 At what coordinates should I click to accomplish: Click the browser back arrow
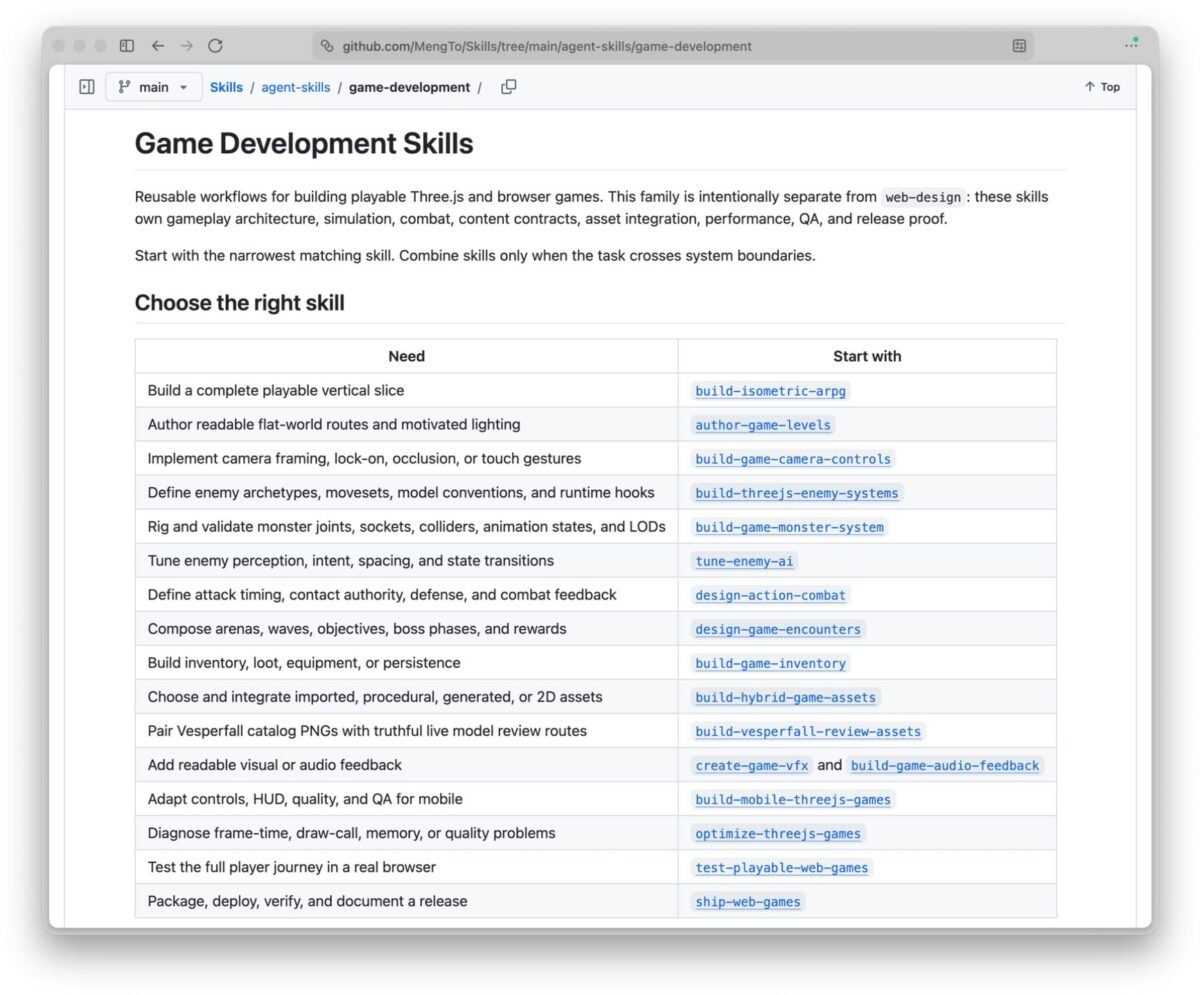tap(158, 46)
